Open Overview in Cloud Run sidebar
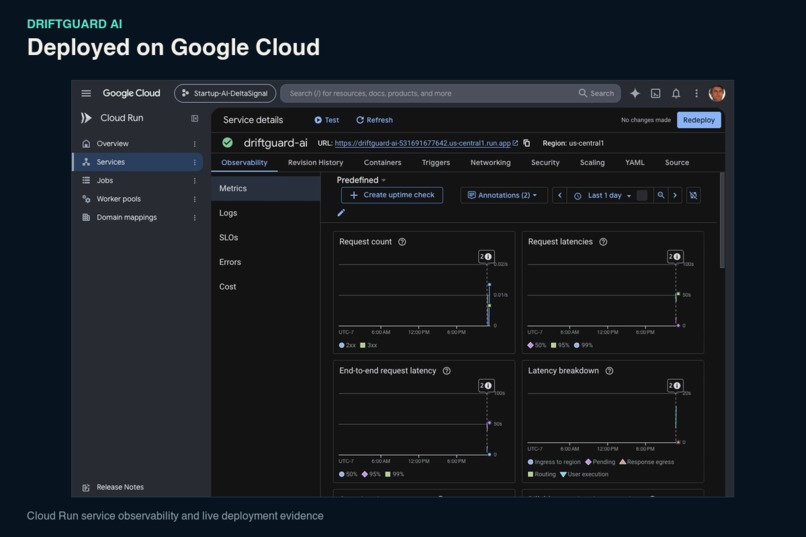The image size is (806, 537). point(137,144)
